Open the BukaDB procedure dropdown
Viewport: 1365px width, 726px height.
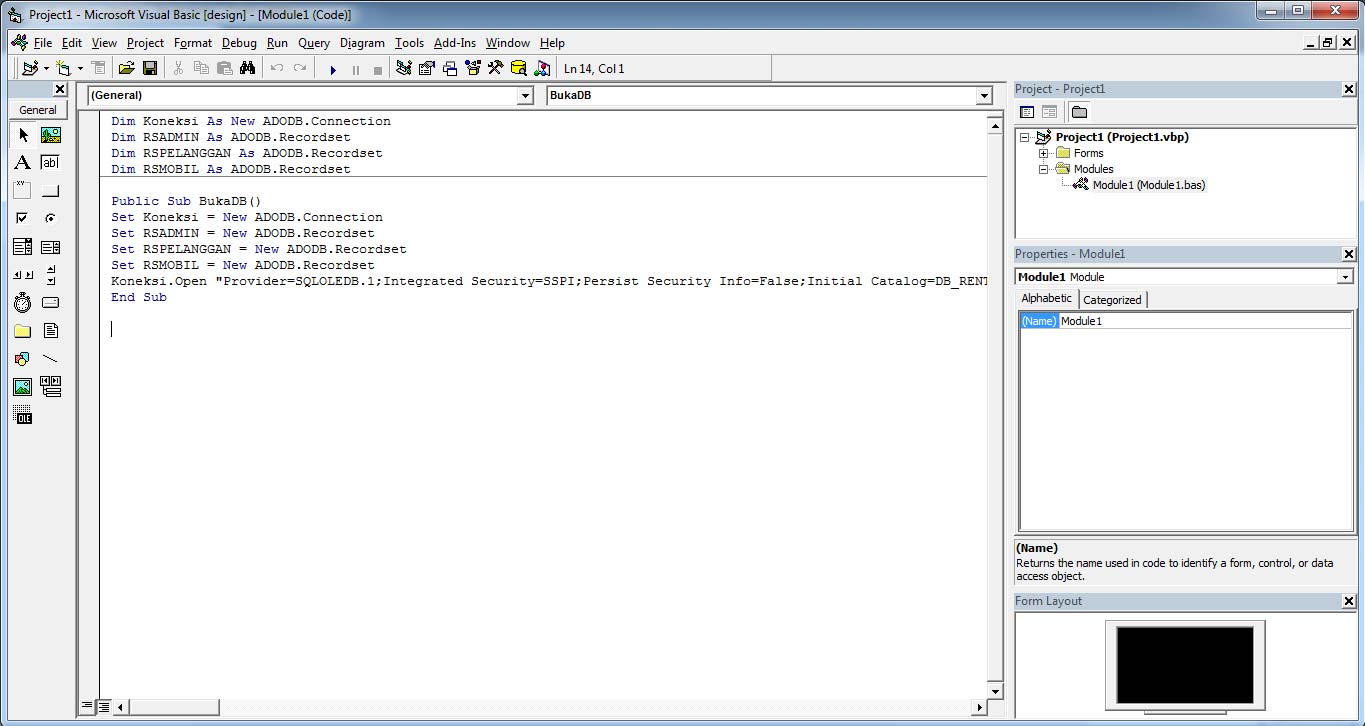tap(984, 96)
